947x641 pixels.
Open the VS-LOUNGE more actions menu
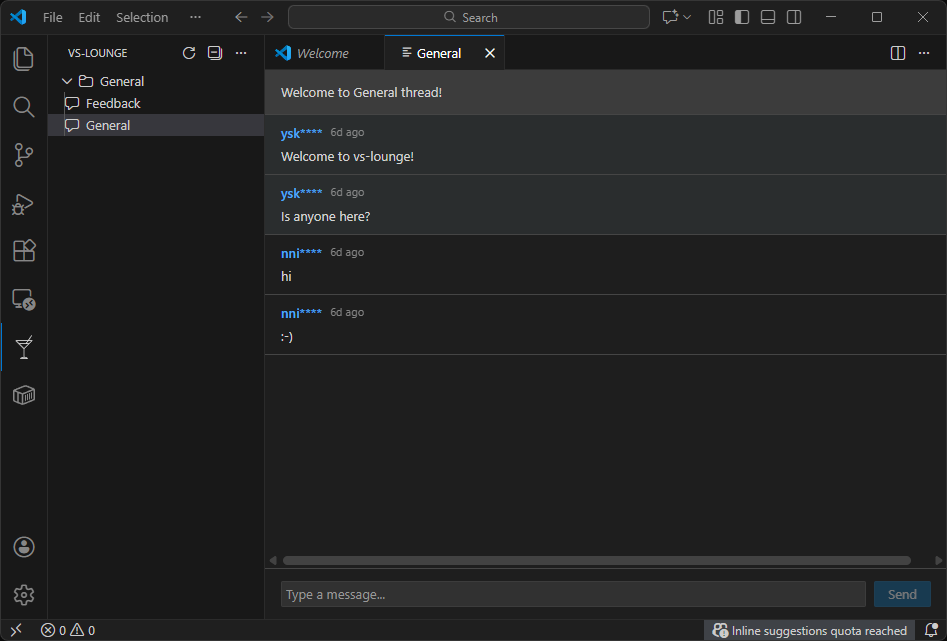tap(241, 52)
